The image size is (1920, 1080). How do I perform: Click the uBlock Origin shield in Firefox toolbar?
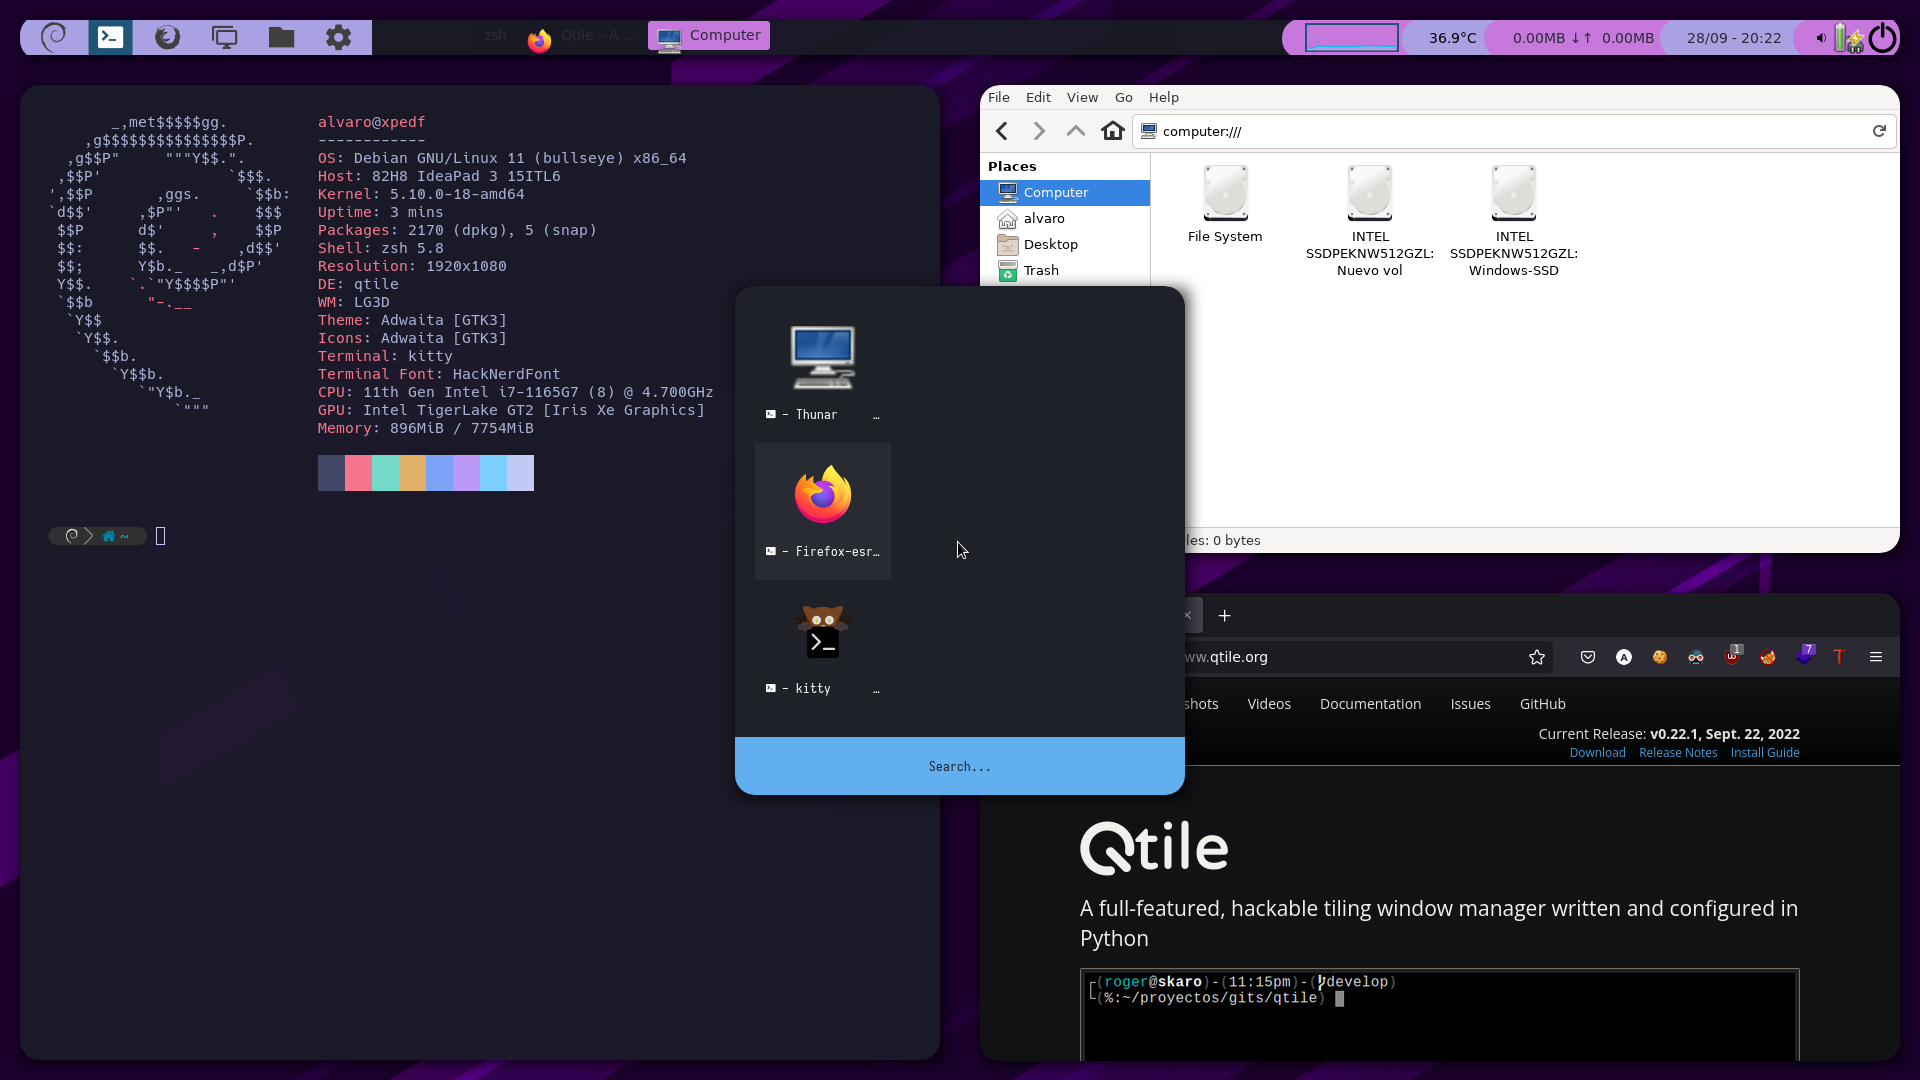(x=1733, y=657)
